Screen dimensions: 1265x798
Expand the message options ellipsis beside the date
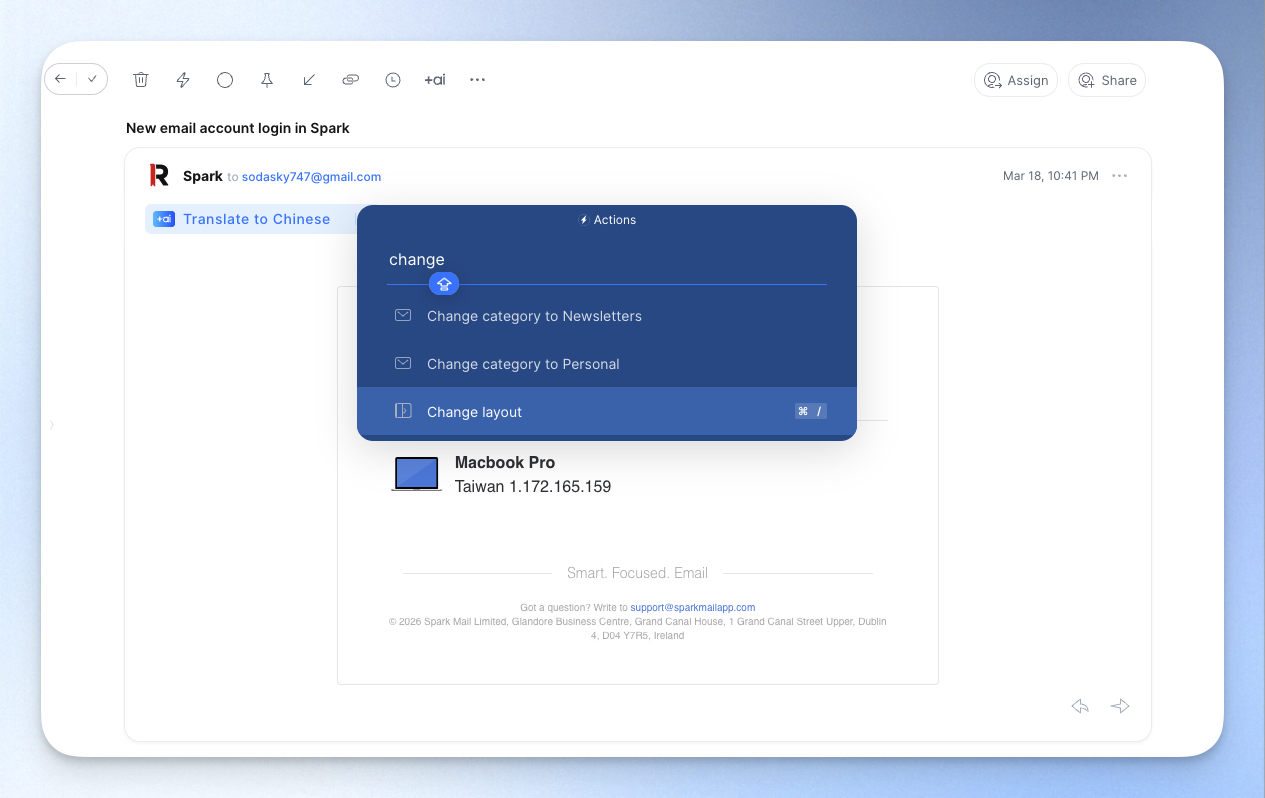[1119, 176]
